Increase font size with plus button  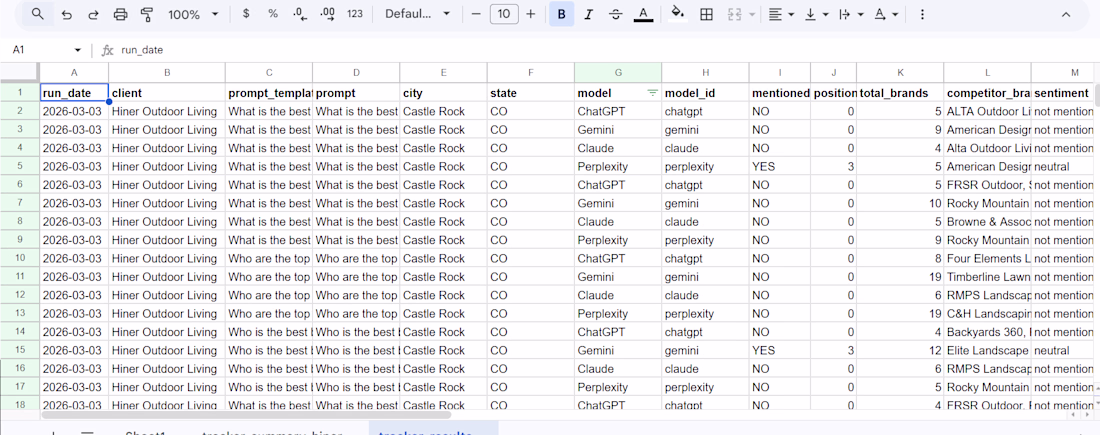pos(531,15)
